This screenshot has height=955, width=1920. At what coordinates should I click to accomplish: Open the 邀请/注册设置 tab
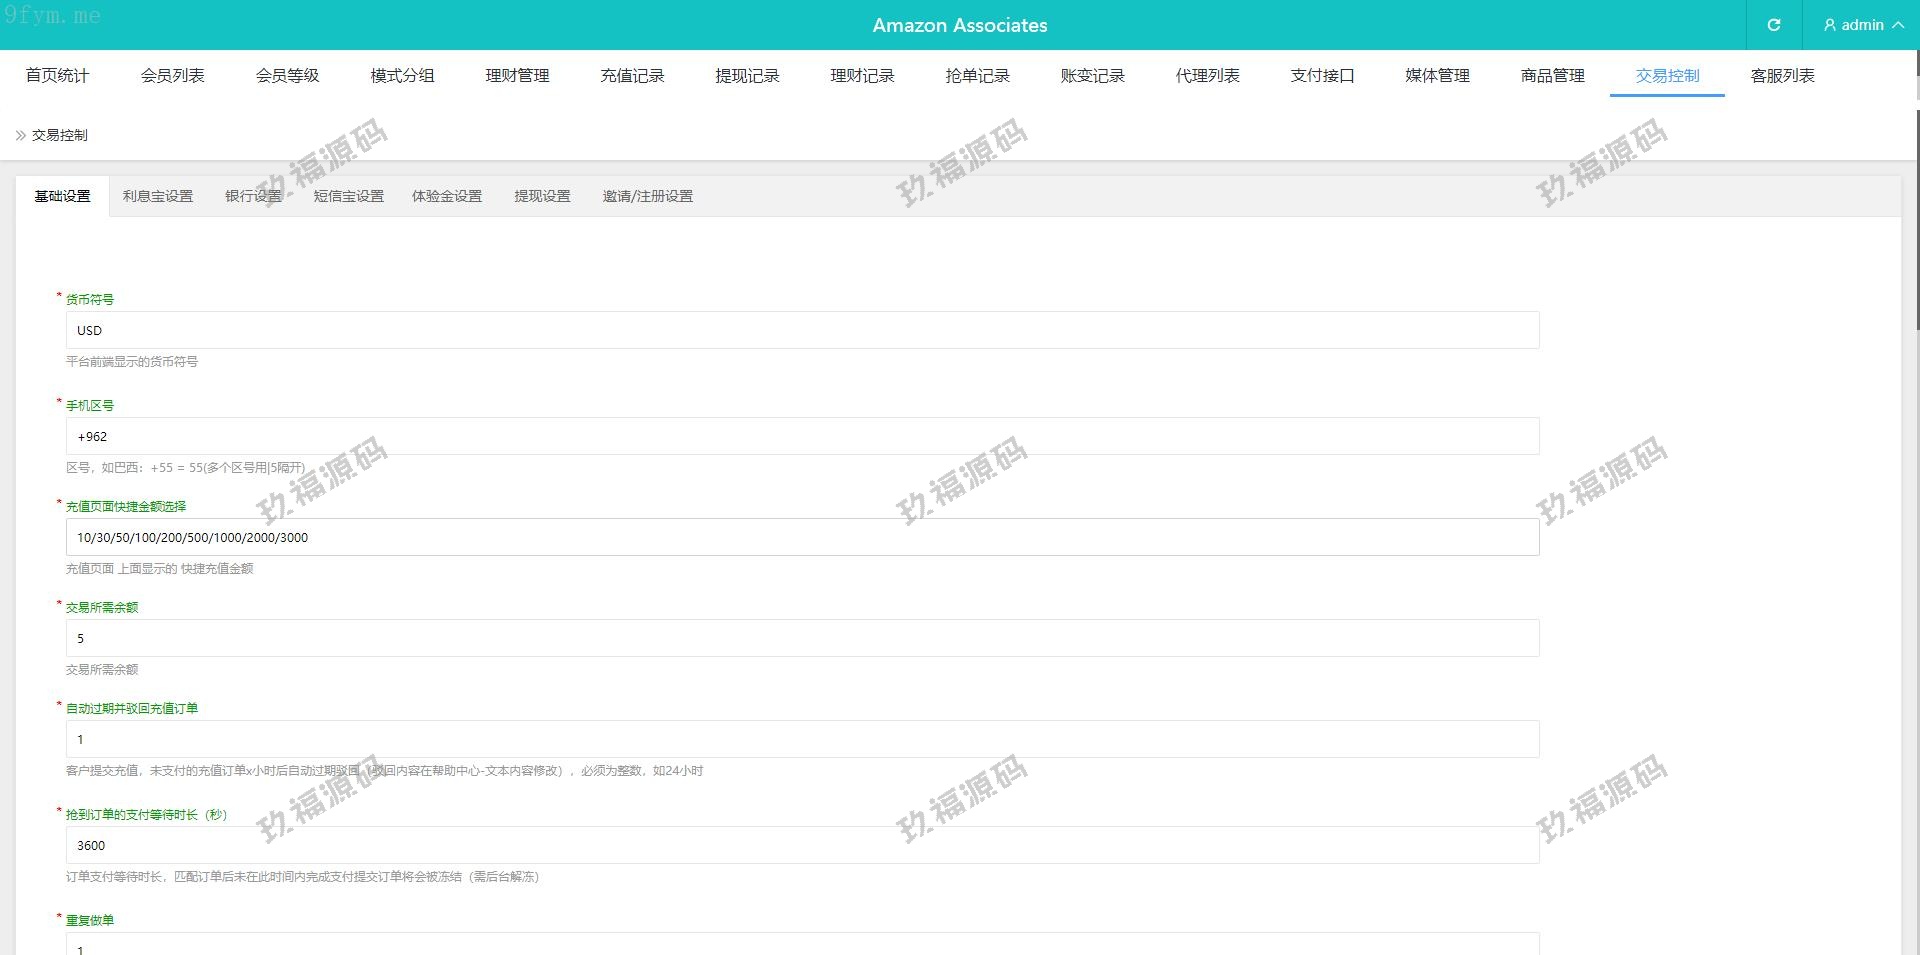647,196
